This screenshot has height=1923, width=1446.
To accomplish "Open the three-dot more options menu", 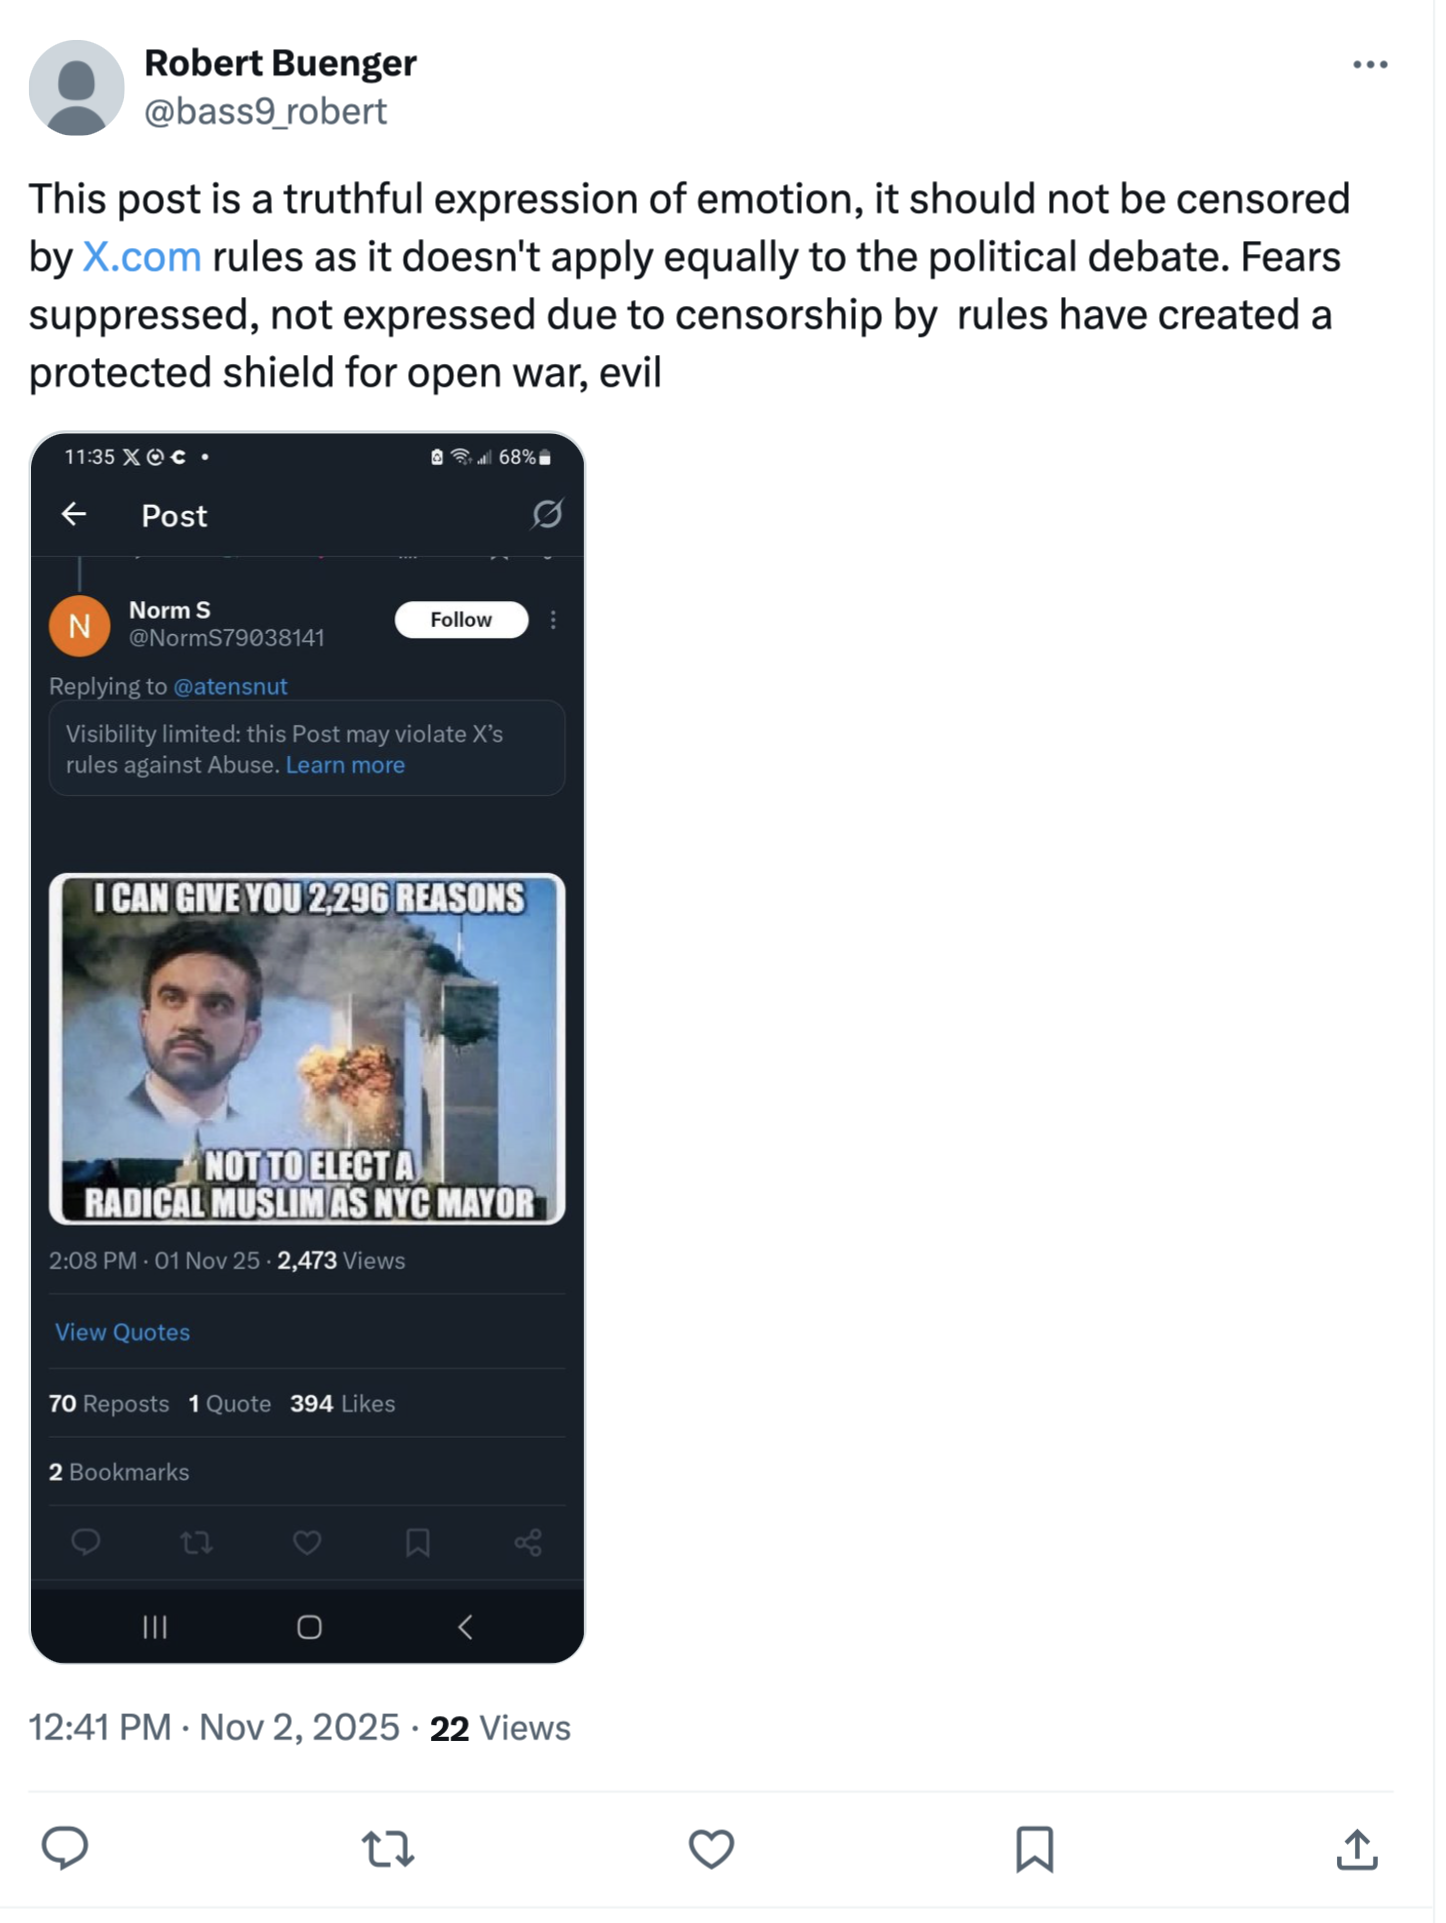I will (1369, 65).
